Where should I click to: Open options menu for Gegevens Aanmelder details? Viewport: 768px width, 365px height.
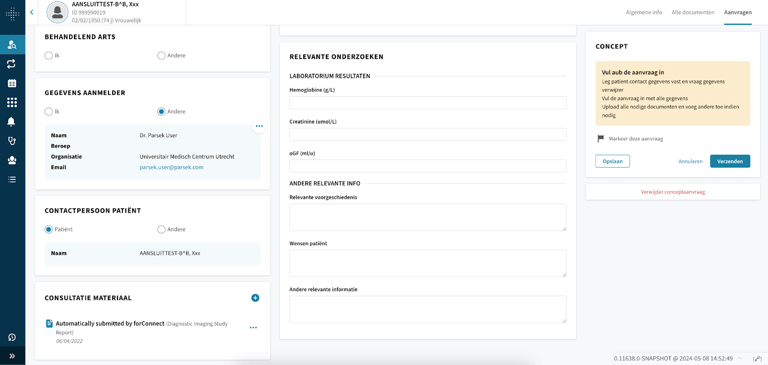[259, 126]
